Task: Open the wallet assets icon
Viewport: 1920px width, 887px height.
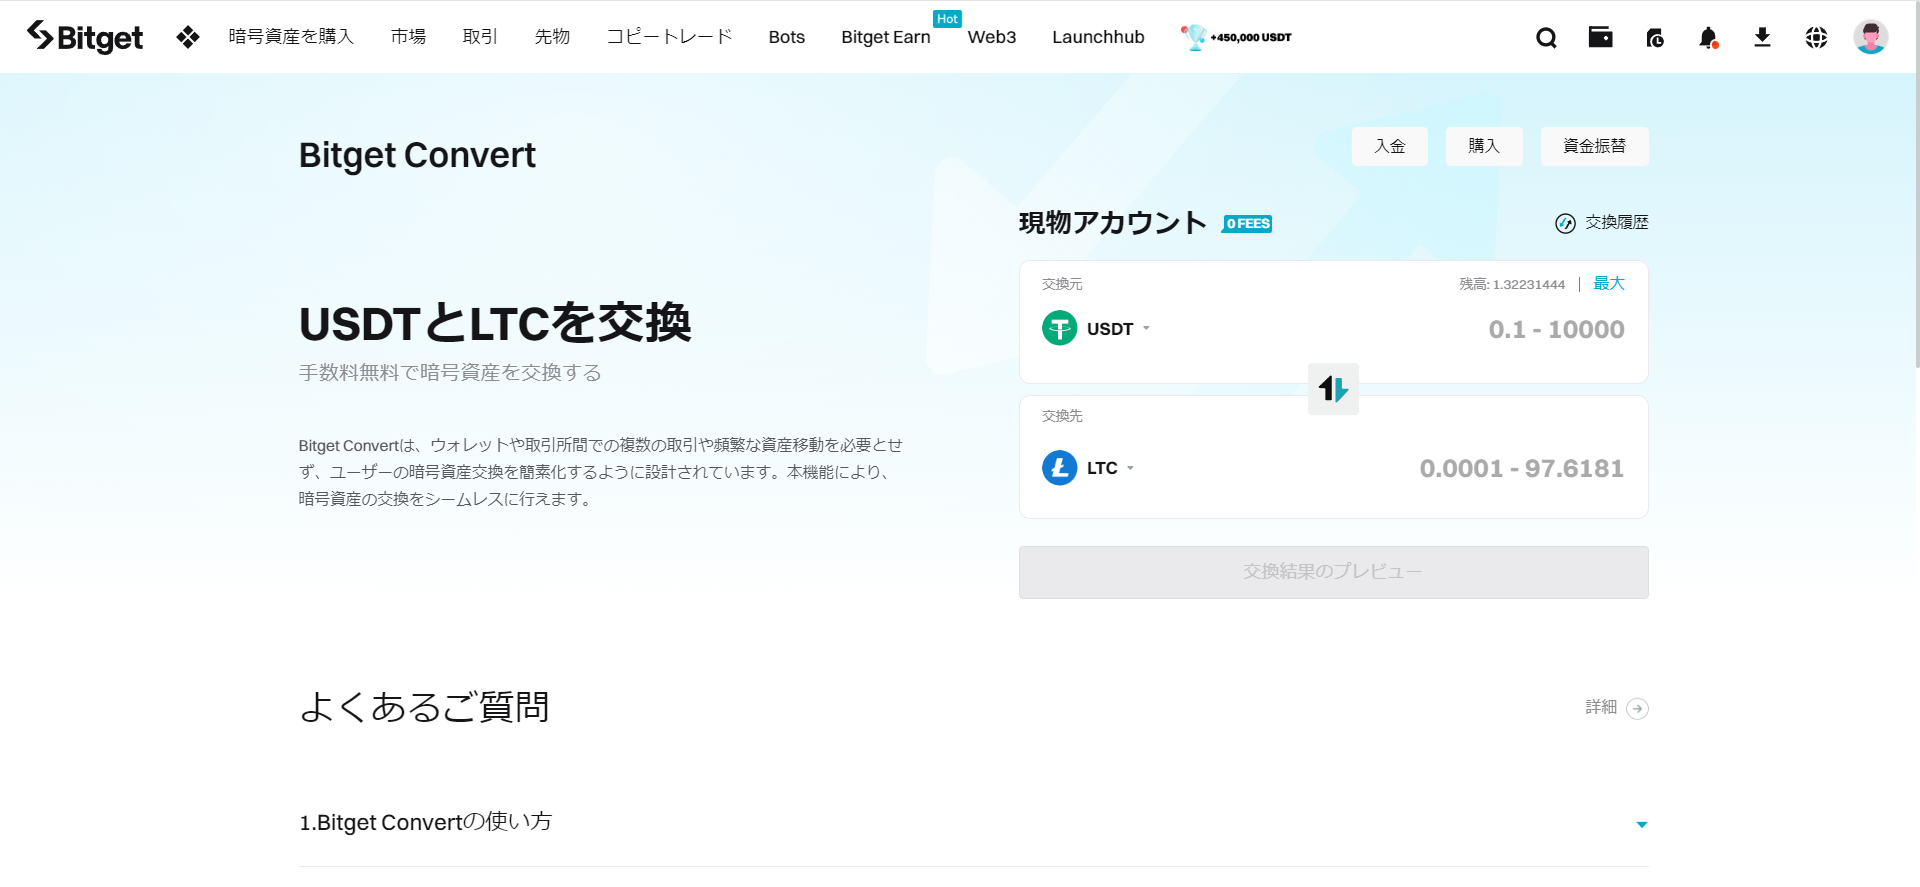Action: click(x=1600, y=37)
